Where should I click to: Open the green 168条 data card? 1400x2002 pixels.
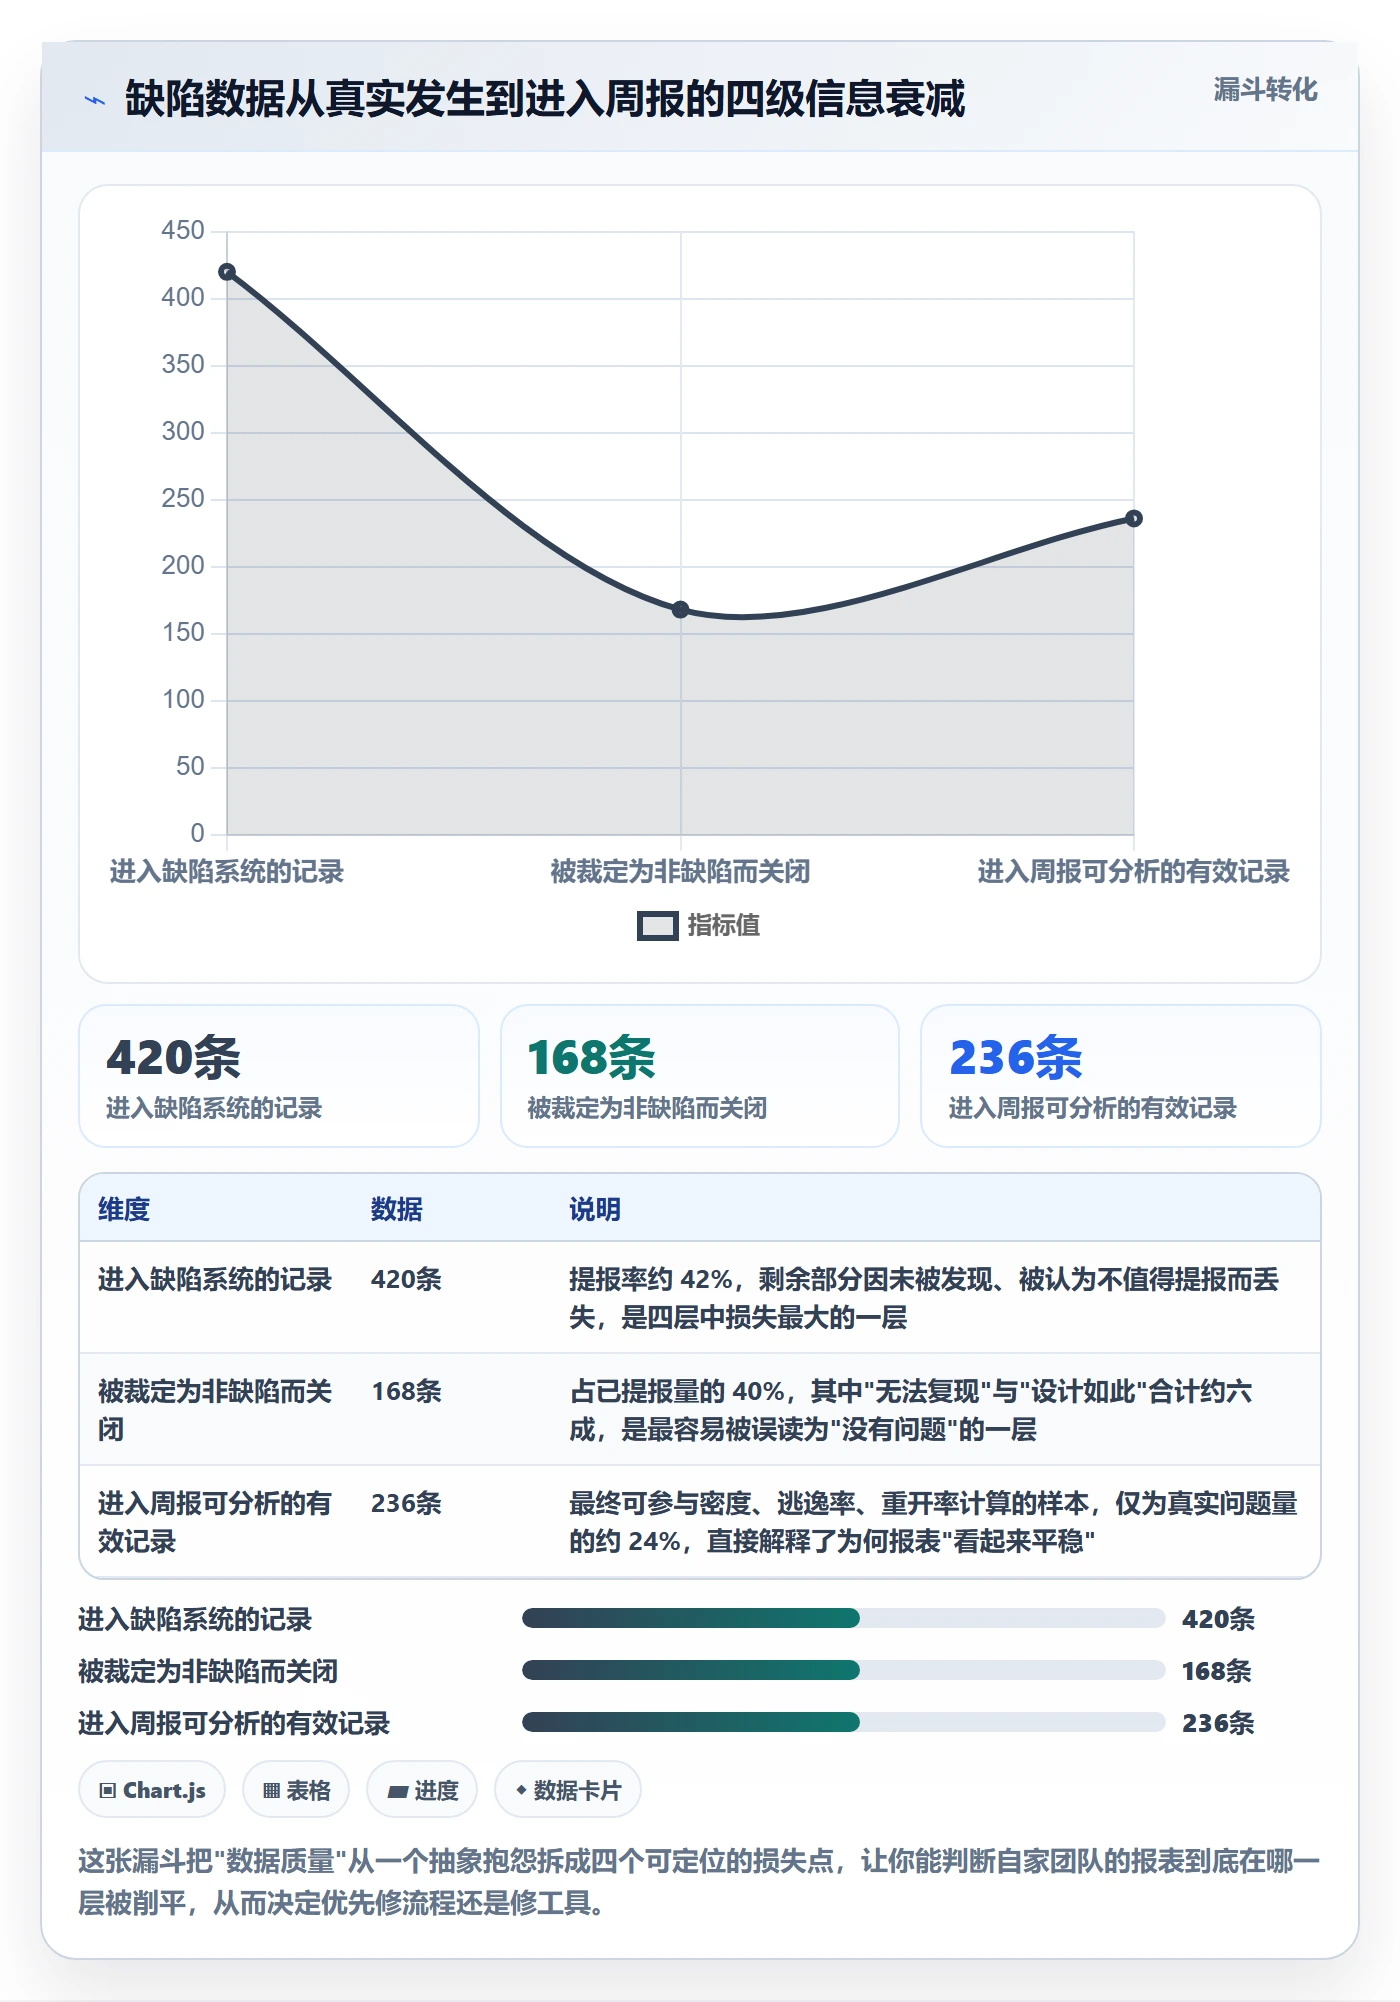pyautogui.click(x=700, y=1076)
